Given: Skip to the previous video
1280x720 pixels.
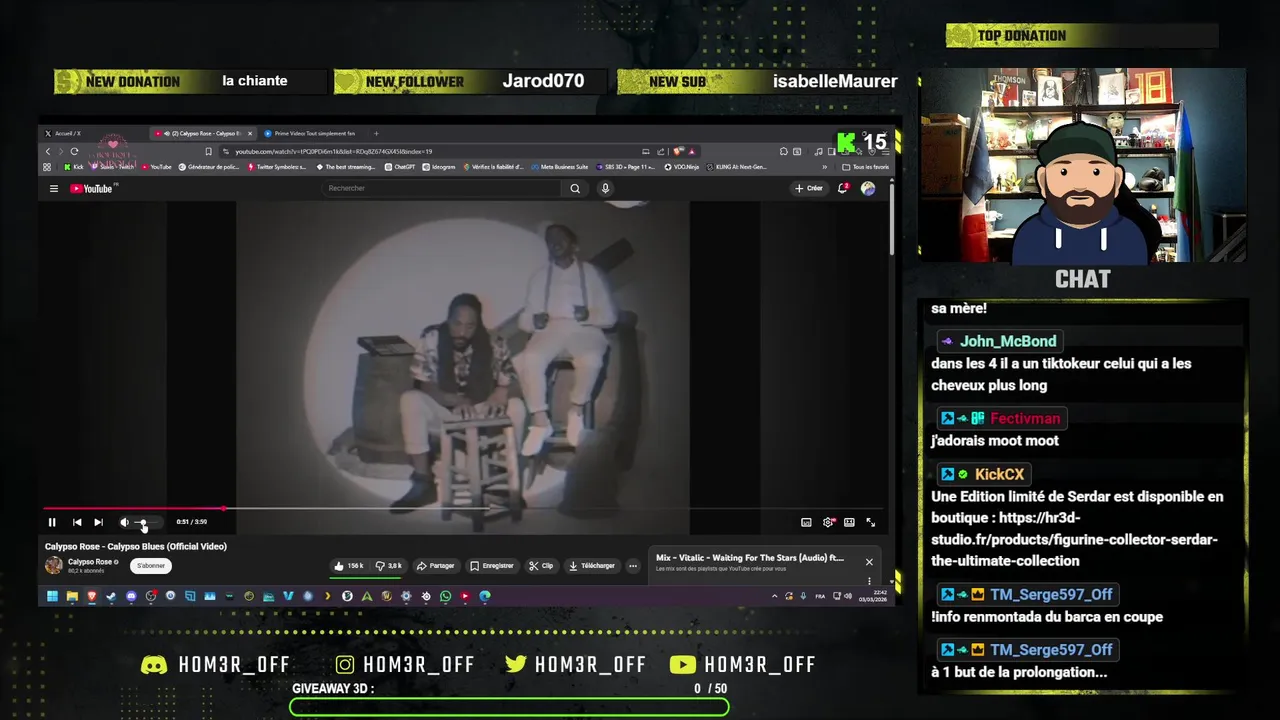Looking at the screenshot, I should [x=77, y=522].
